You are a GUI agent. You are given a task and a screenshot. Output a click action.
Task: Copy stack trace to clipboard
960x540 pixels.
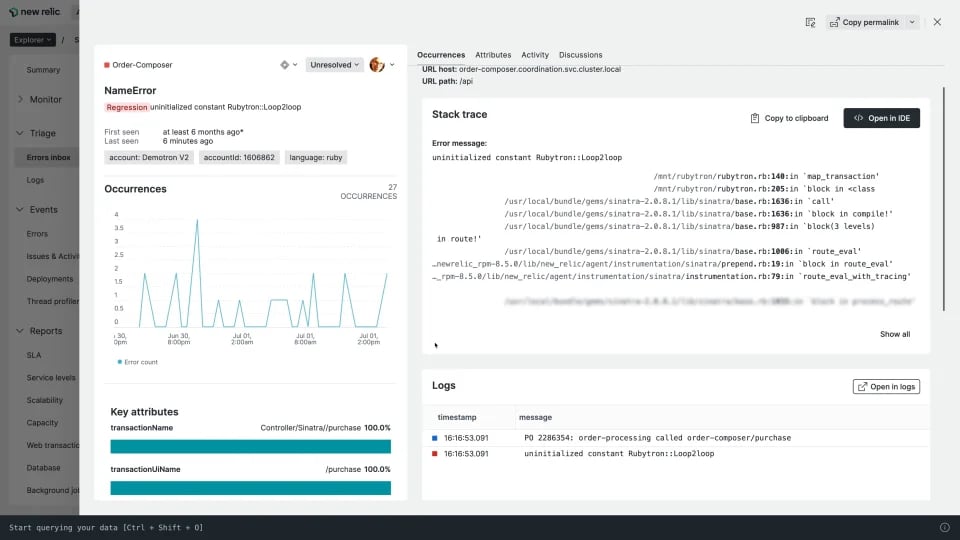[x=789, y=118]
